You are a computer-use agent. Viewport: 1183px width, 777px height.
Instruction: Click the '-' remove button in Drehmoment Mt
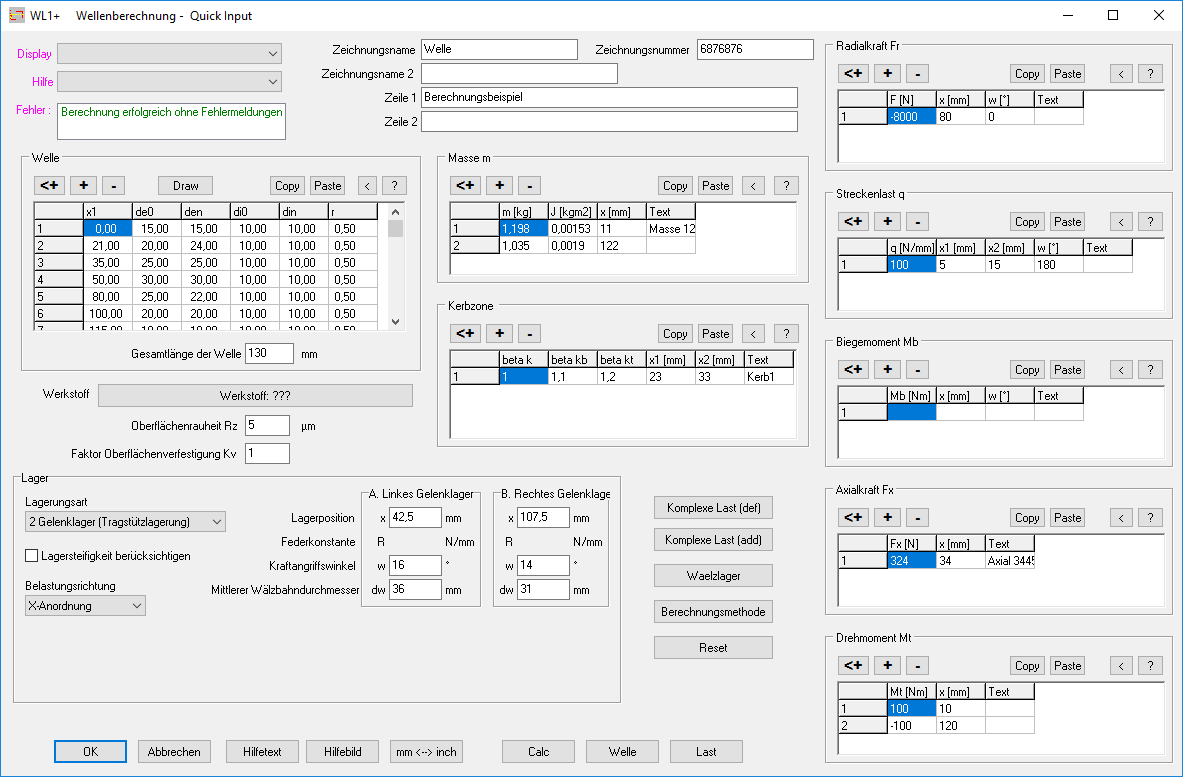(x=917, y=665)
